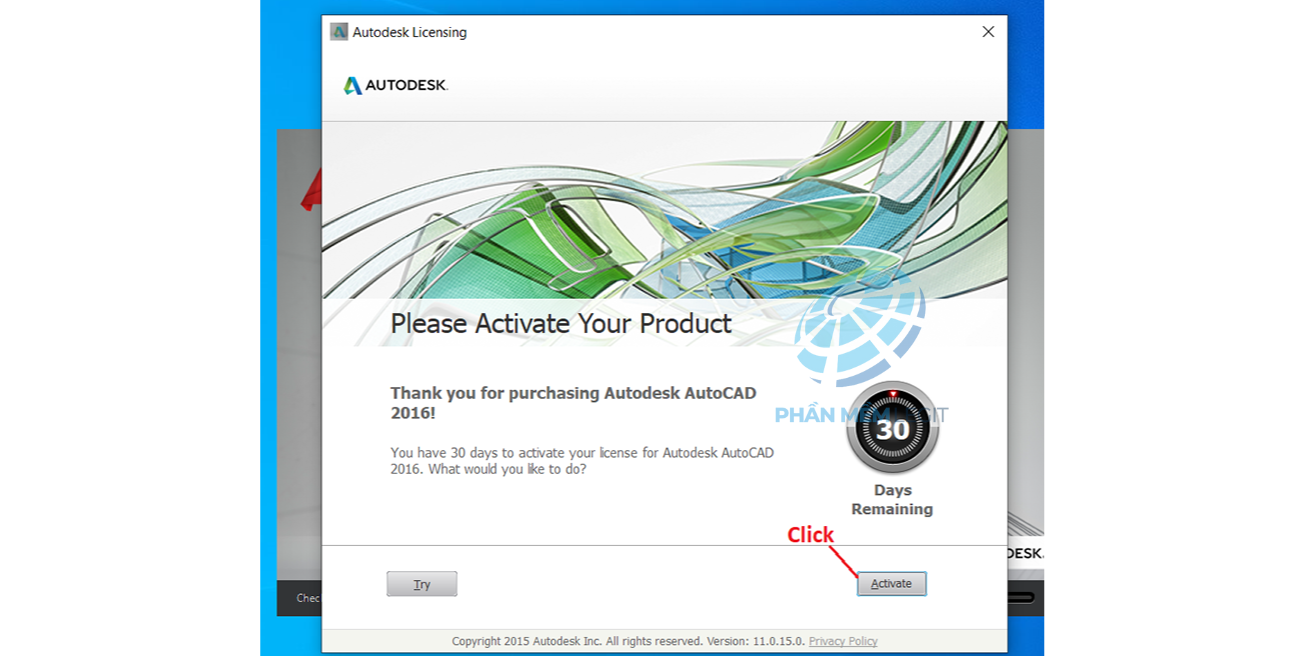Click the Activate button
This screenshot has width=1305, height=656.
pos(891,584)
